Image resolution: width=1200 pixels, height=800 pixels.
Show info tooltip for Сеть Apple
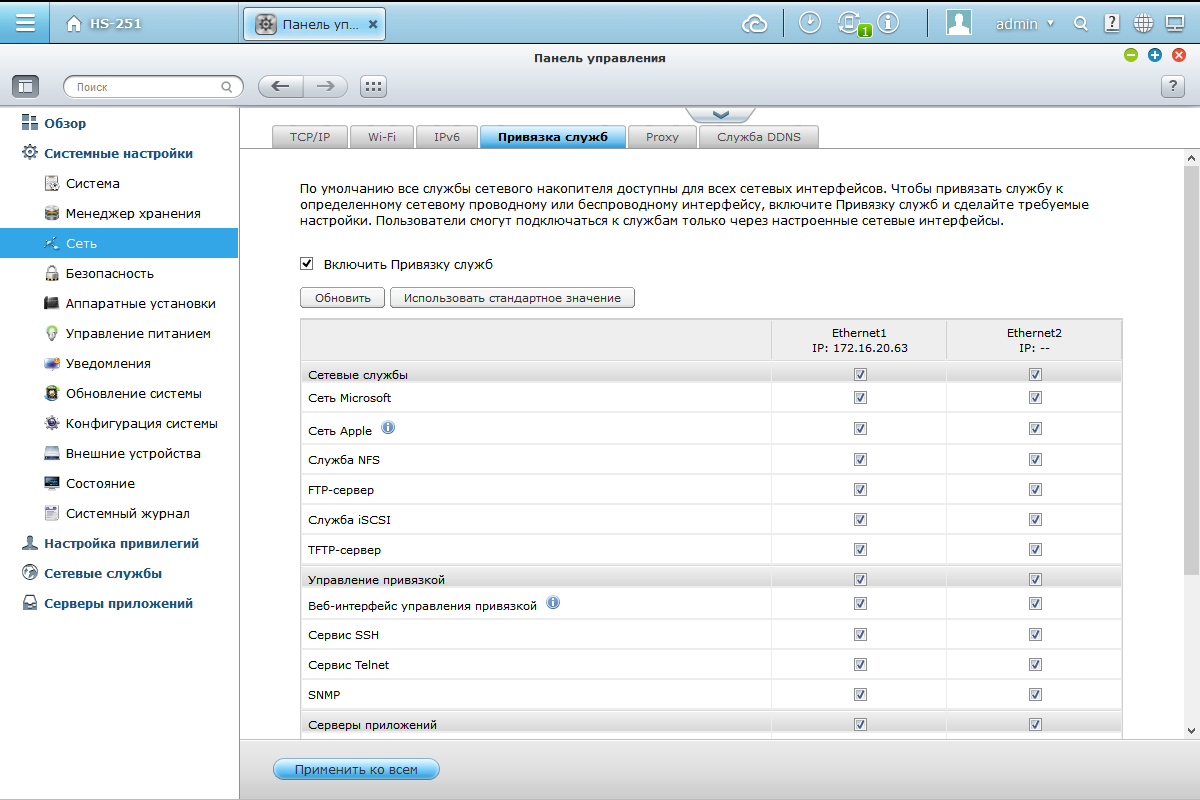tap(389, 428)
